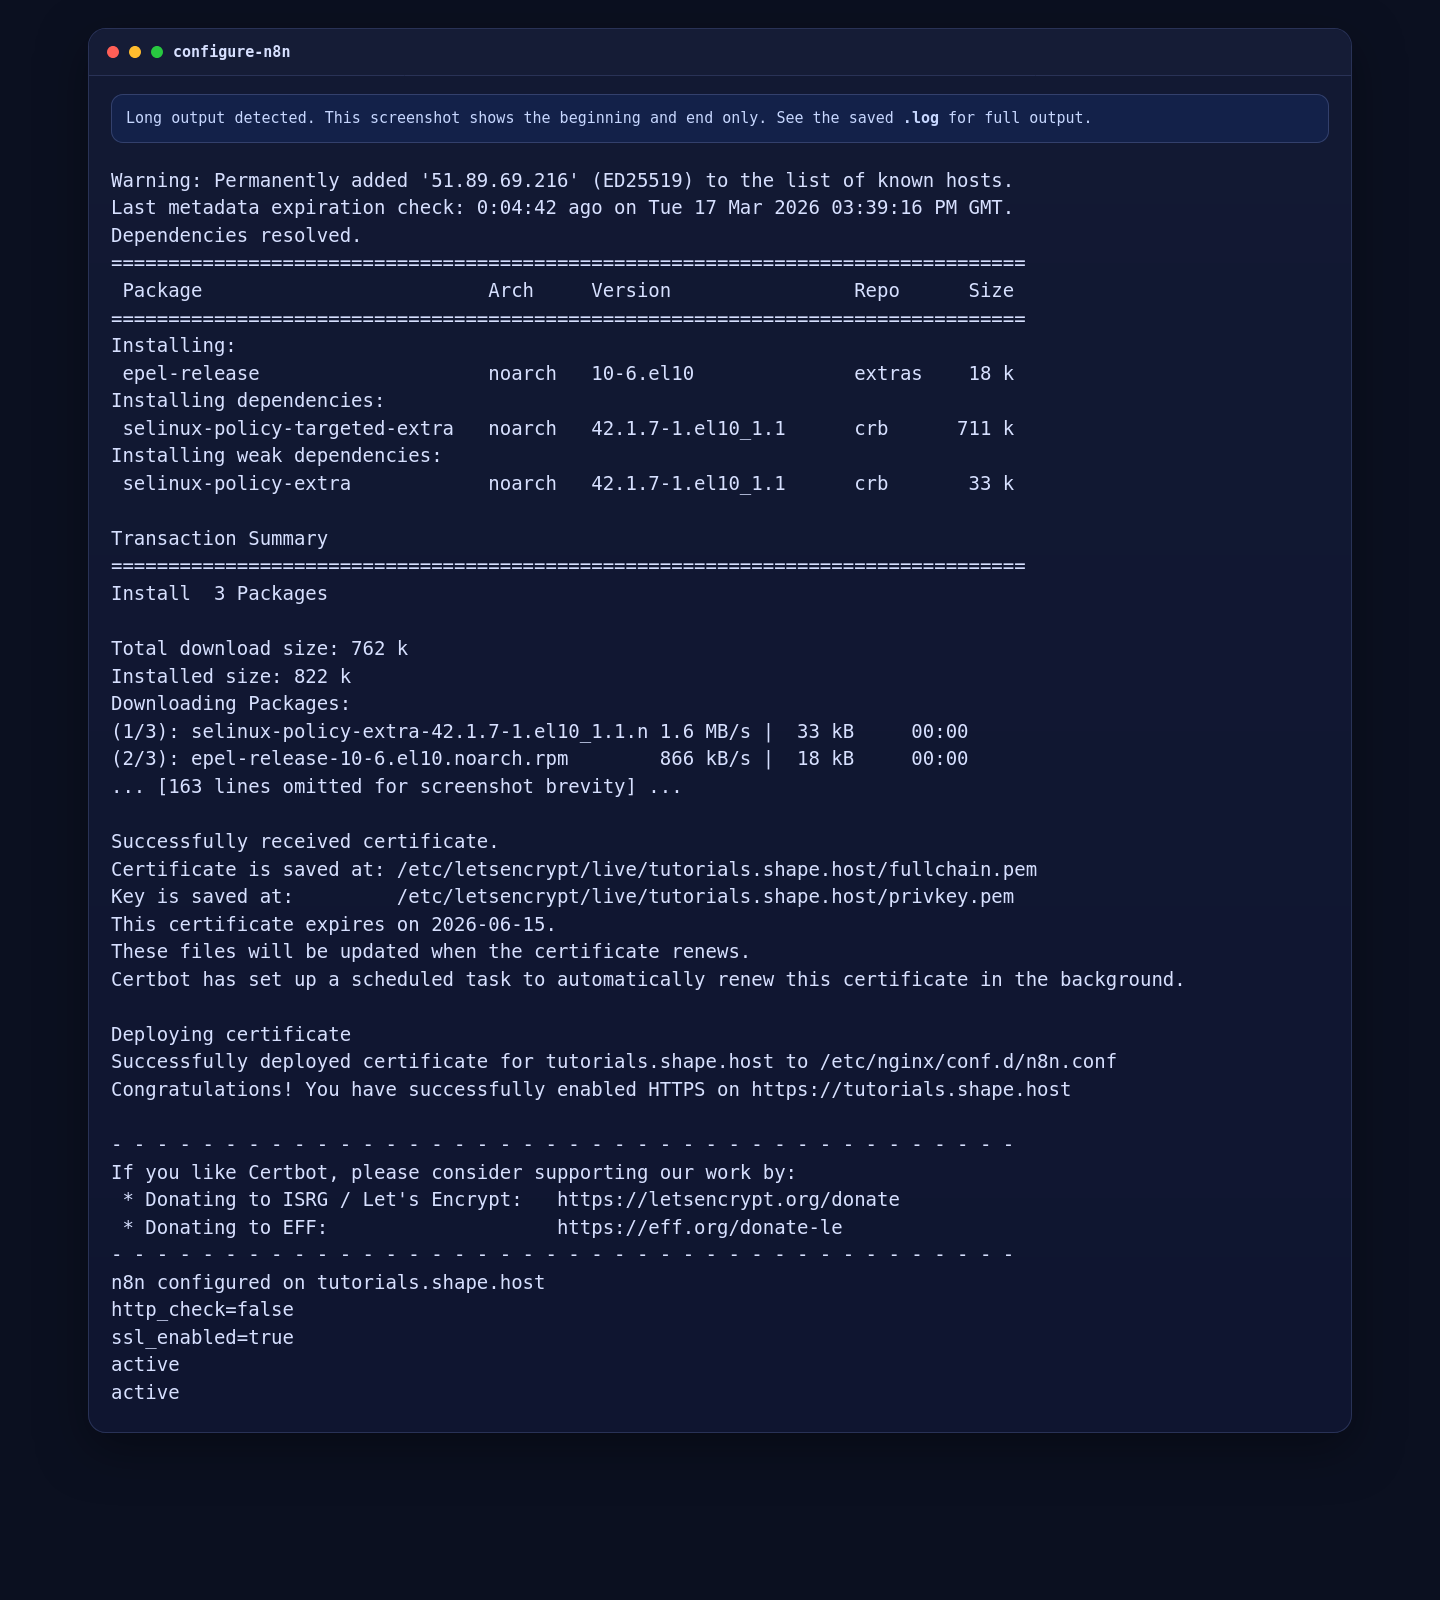Click the '711 k' size value

click(x=985, y=429)
